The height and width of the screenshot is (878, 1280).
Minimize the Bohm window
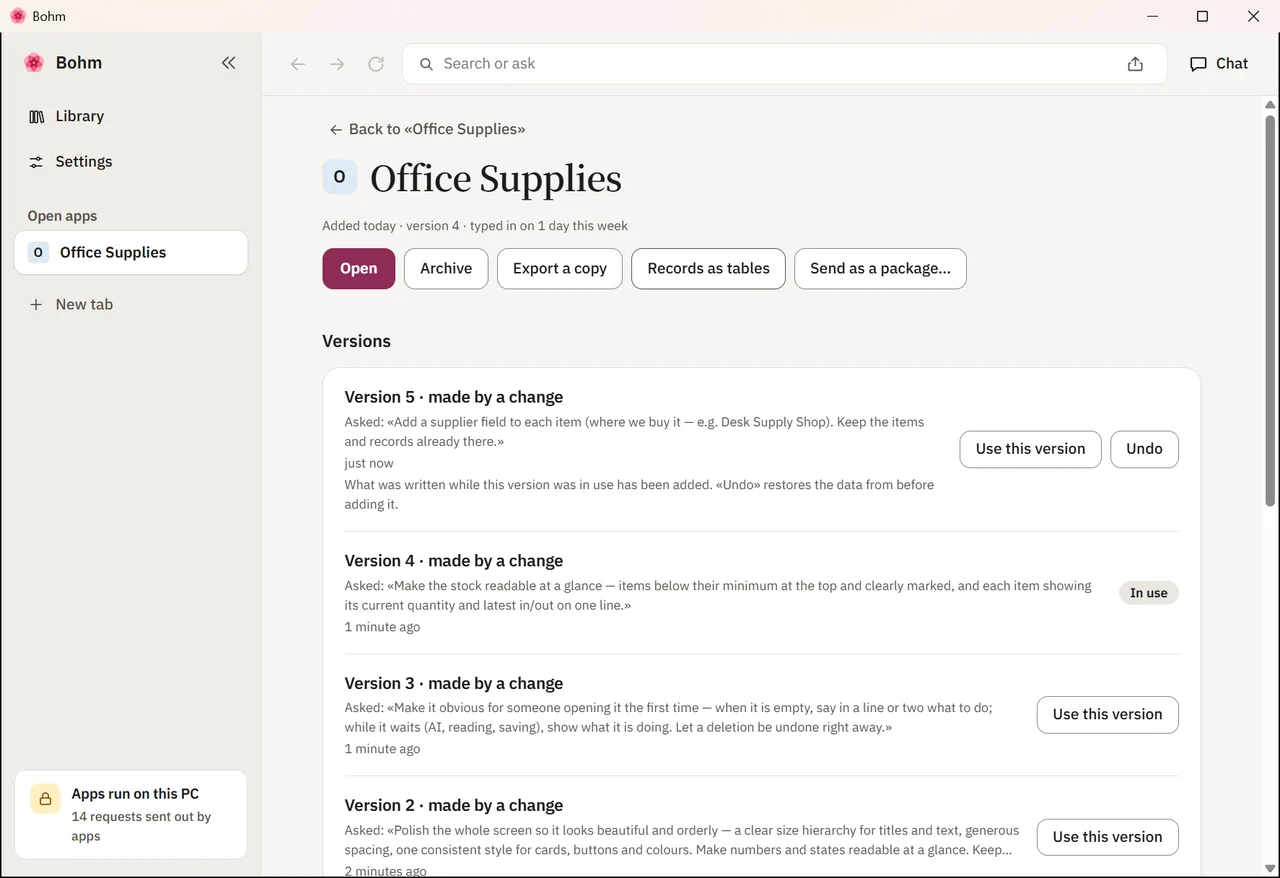coord(1153,16)
